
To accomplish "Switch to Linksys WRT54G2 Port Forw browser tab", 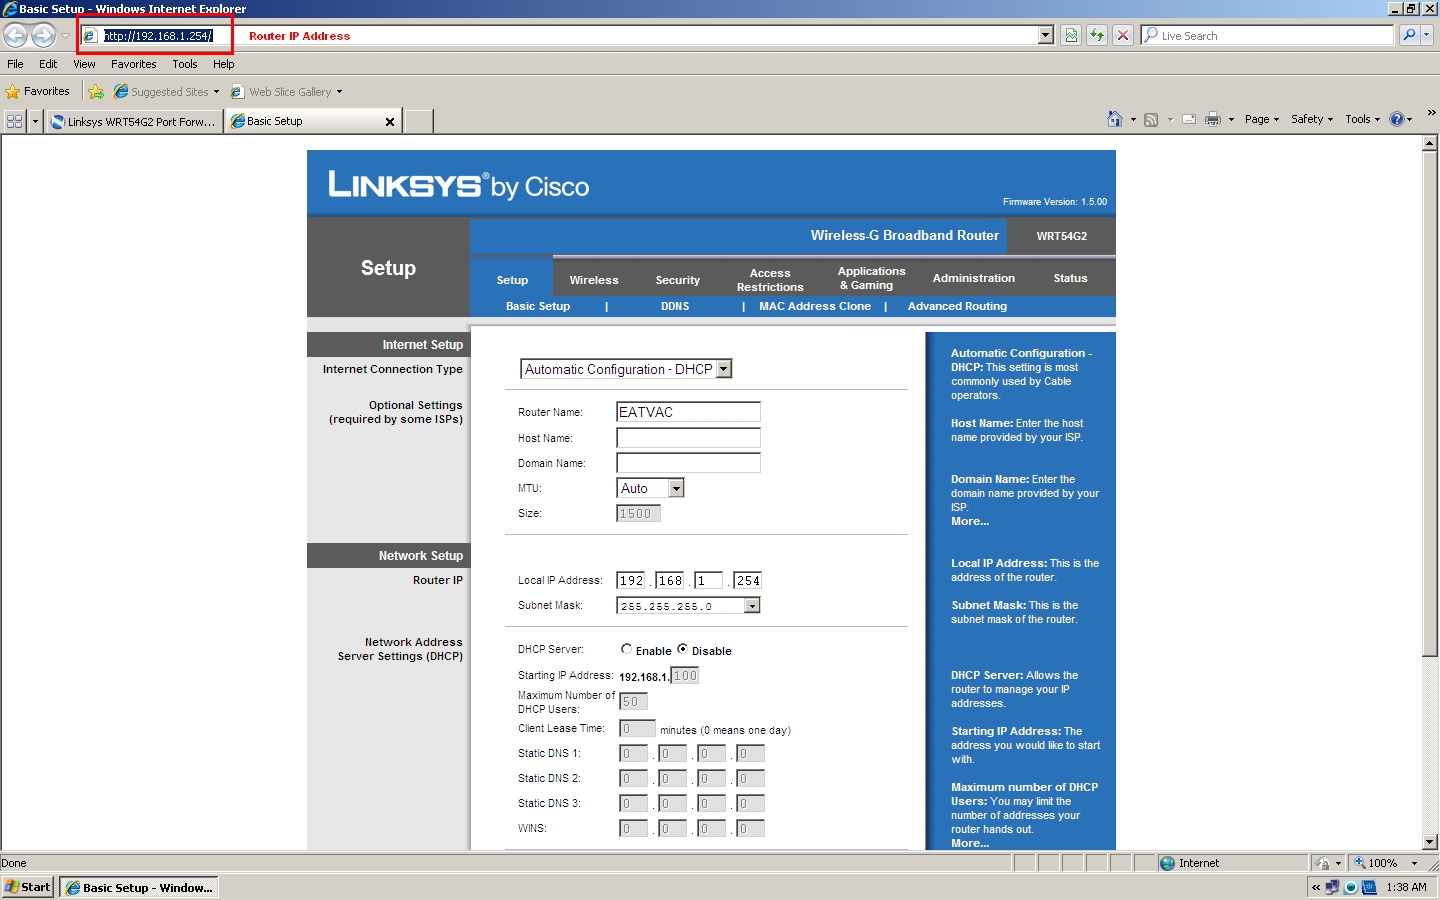I will (134, 122).
